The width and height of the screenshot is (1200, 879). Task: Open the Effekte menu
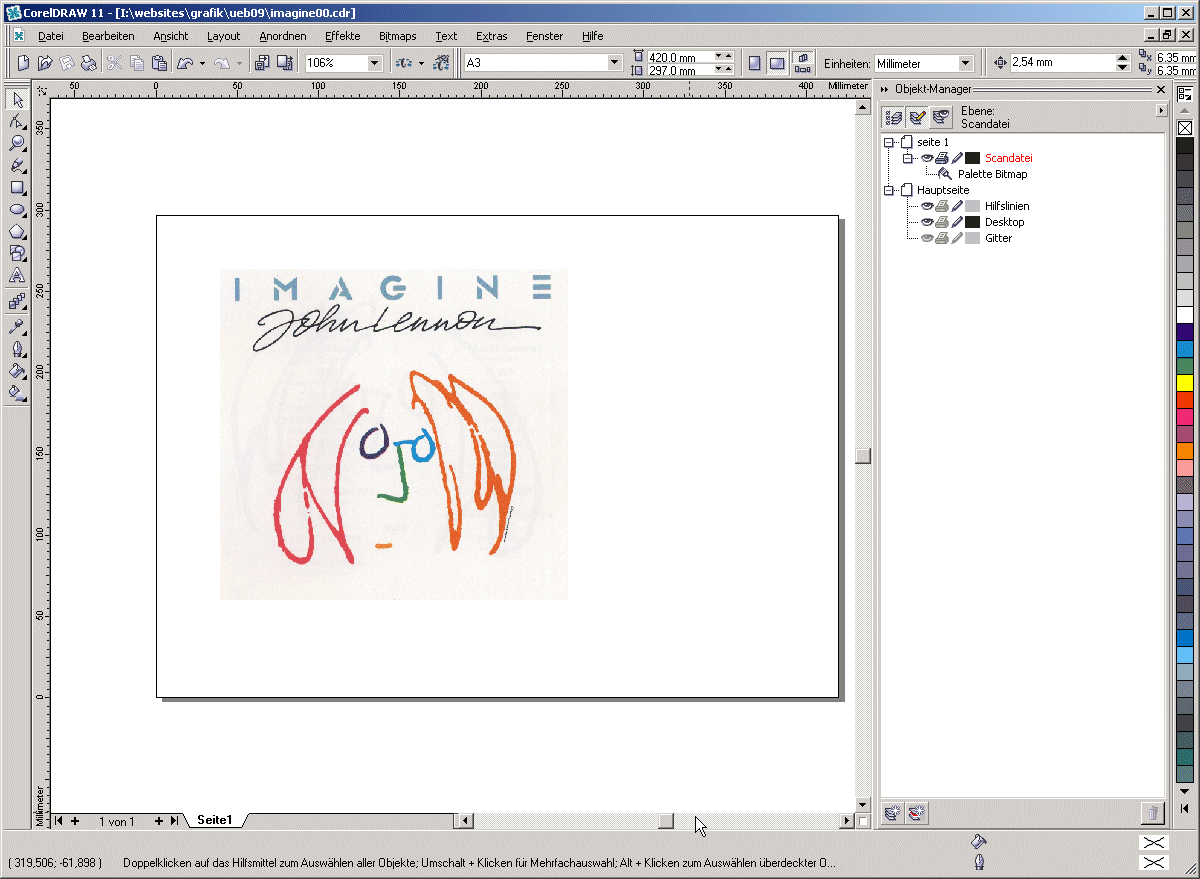[342, 36]
